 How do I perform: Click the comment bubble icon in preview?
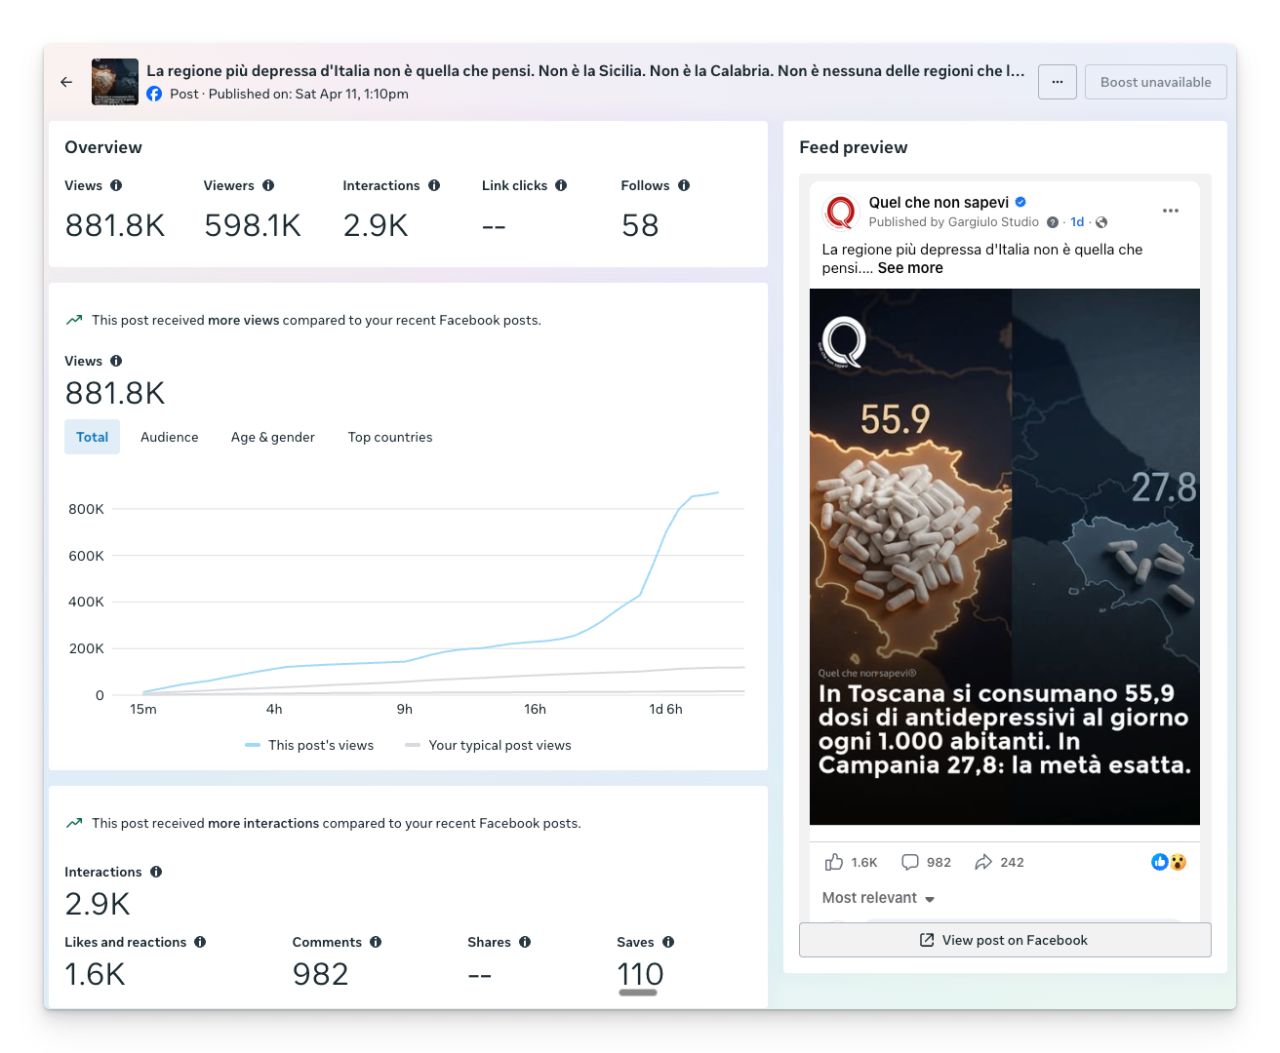click(910, 862)
